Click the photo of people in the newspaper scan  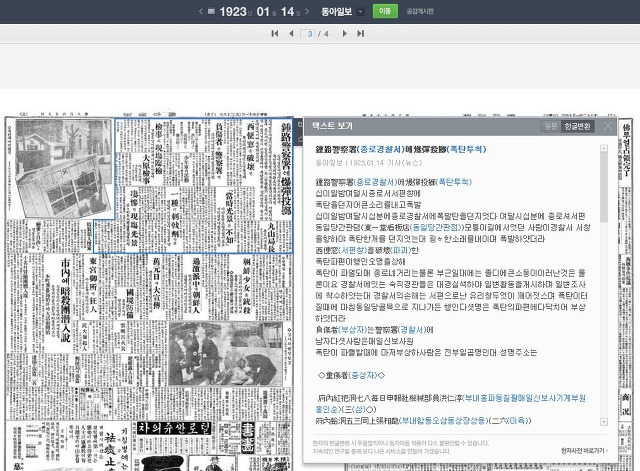[226, 353]
